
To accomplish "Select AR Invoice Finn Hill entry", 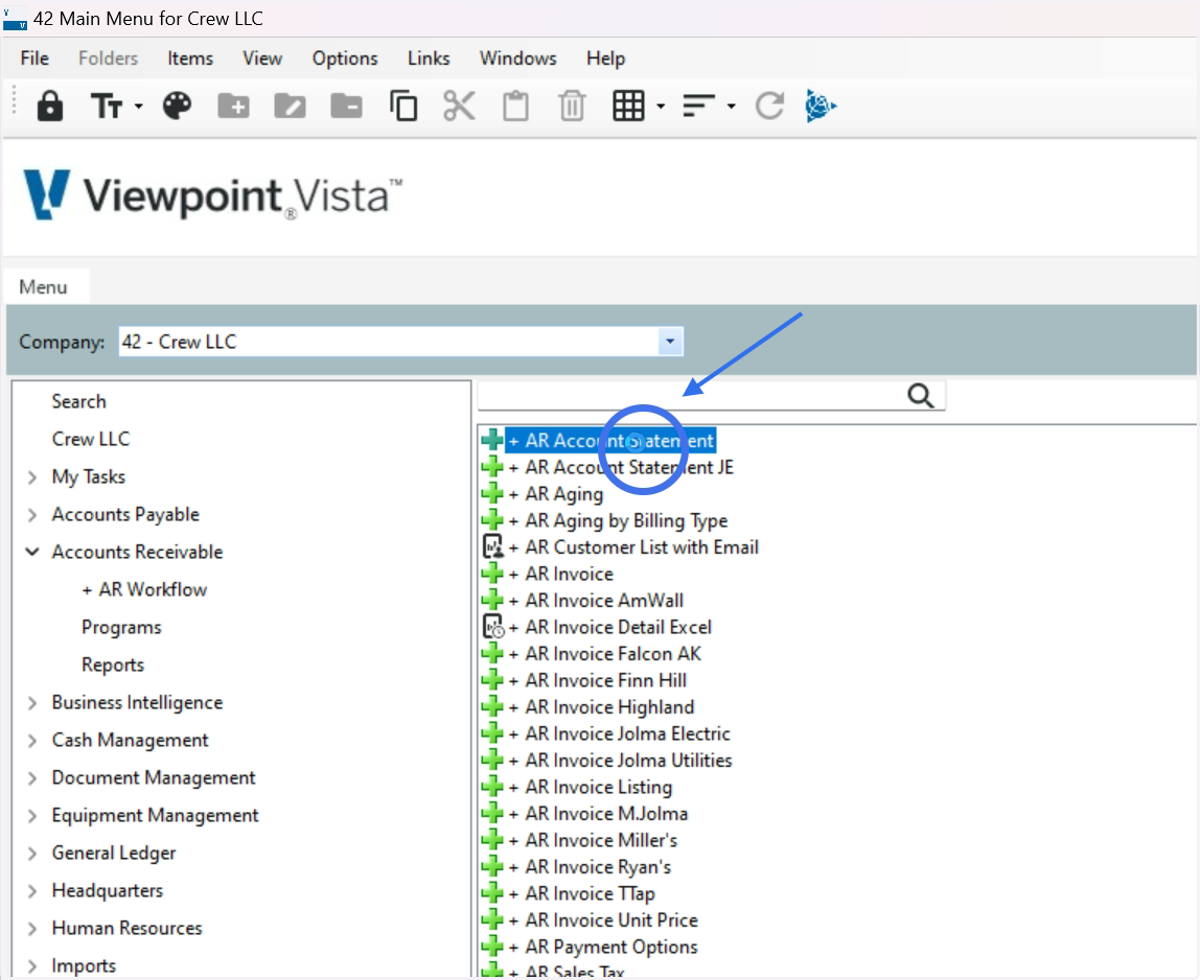I will [x=598, y=680].
